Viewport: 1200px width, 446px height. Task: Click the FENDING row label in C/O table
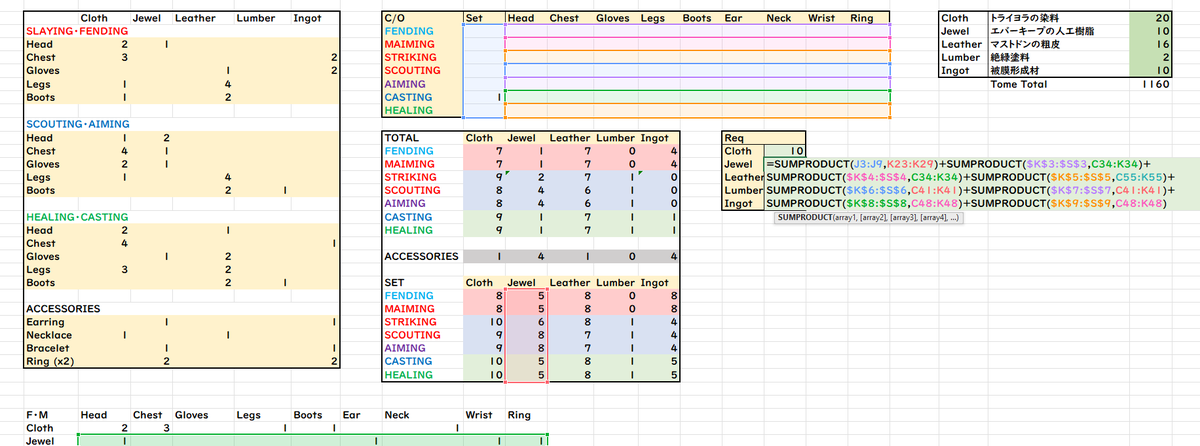click(407, 31)
